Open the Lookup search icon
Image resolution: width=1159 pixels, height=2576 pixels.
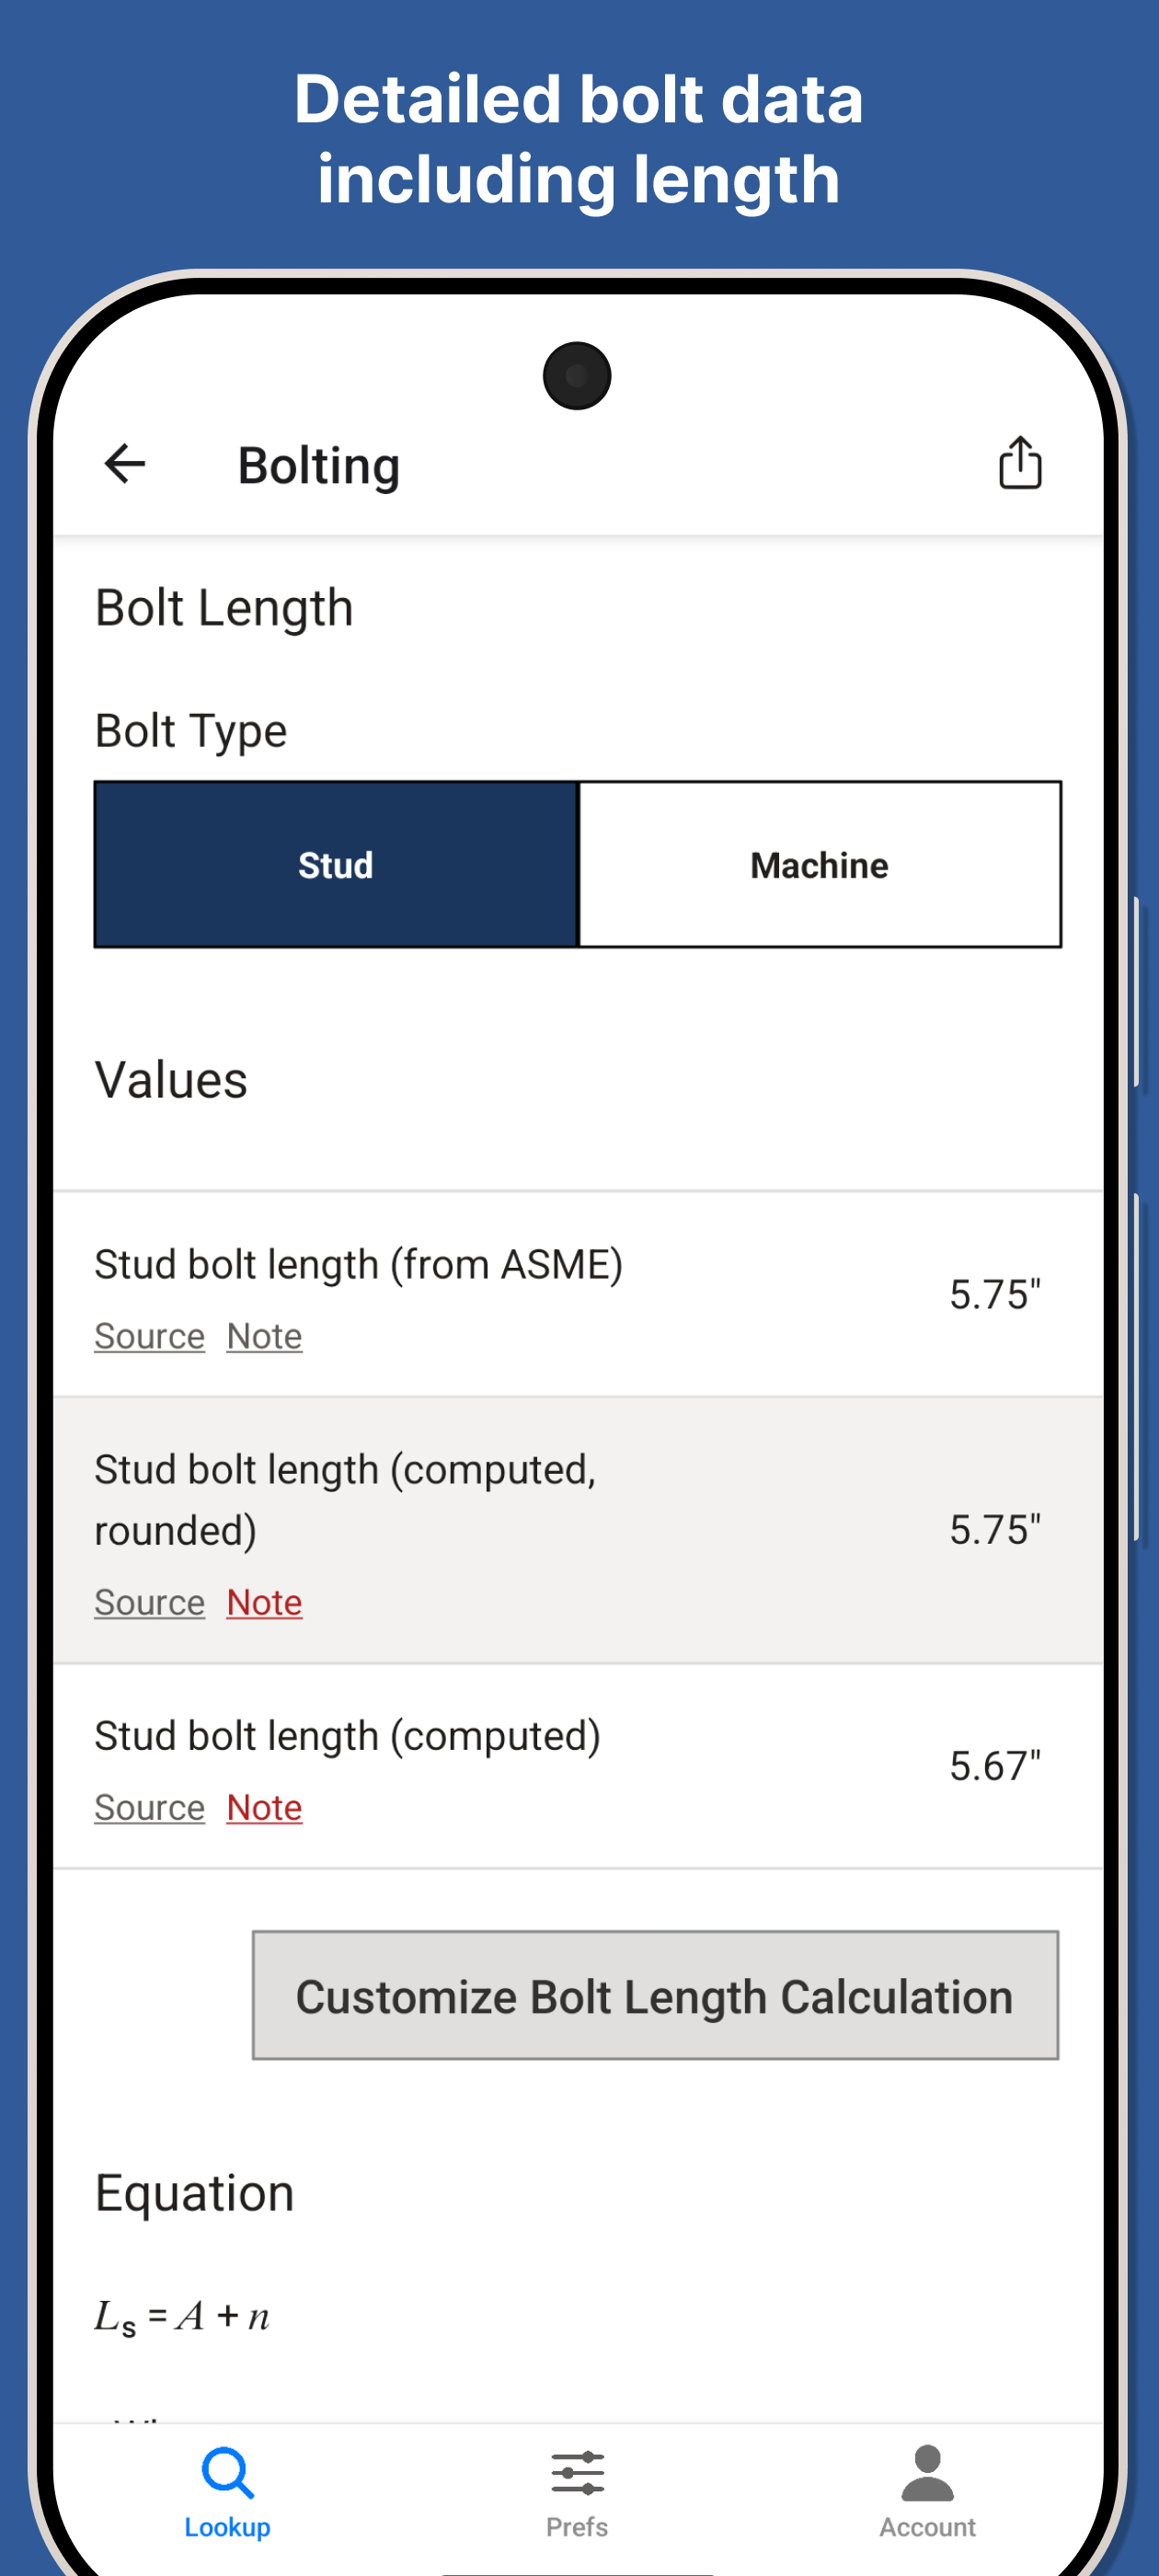(227, 2472)
